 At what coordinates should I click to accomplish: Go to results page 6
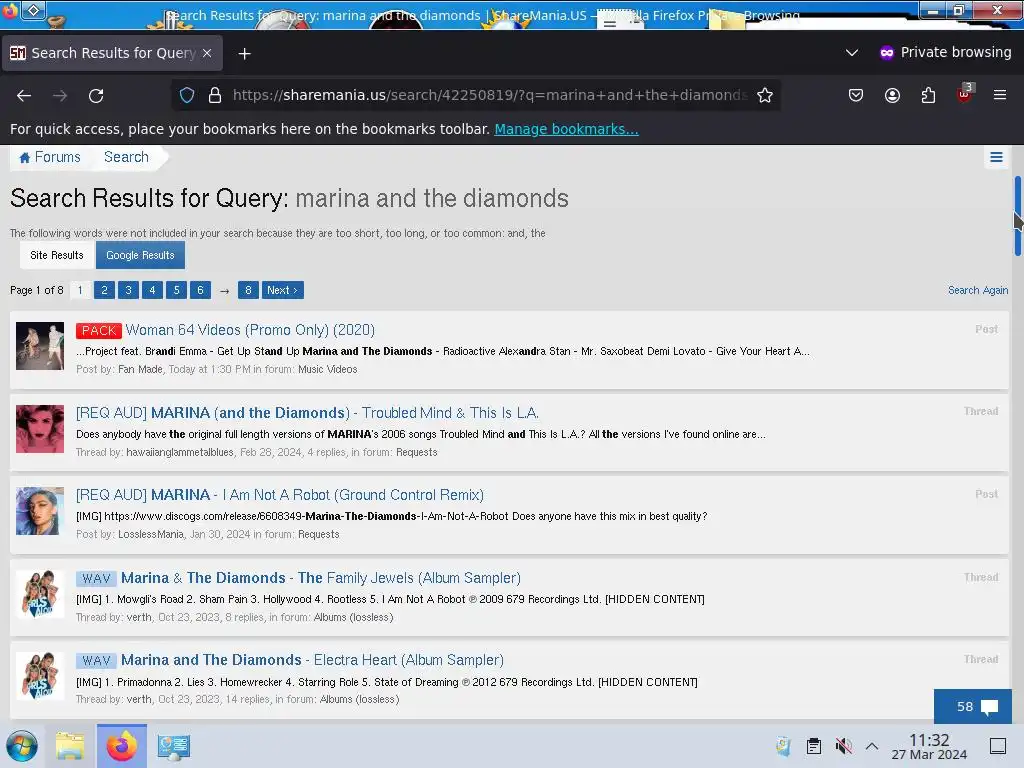click(x=200, y=290)
